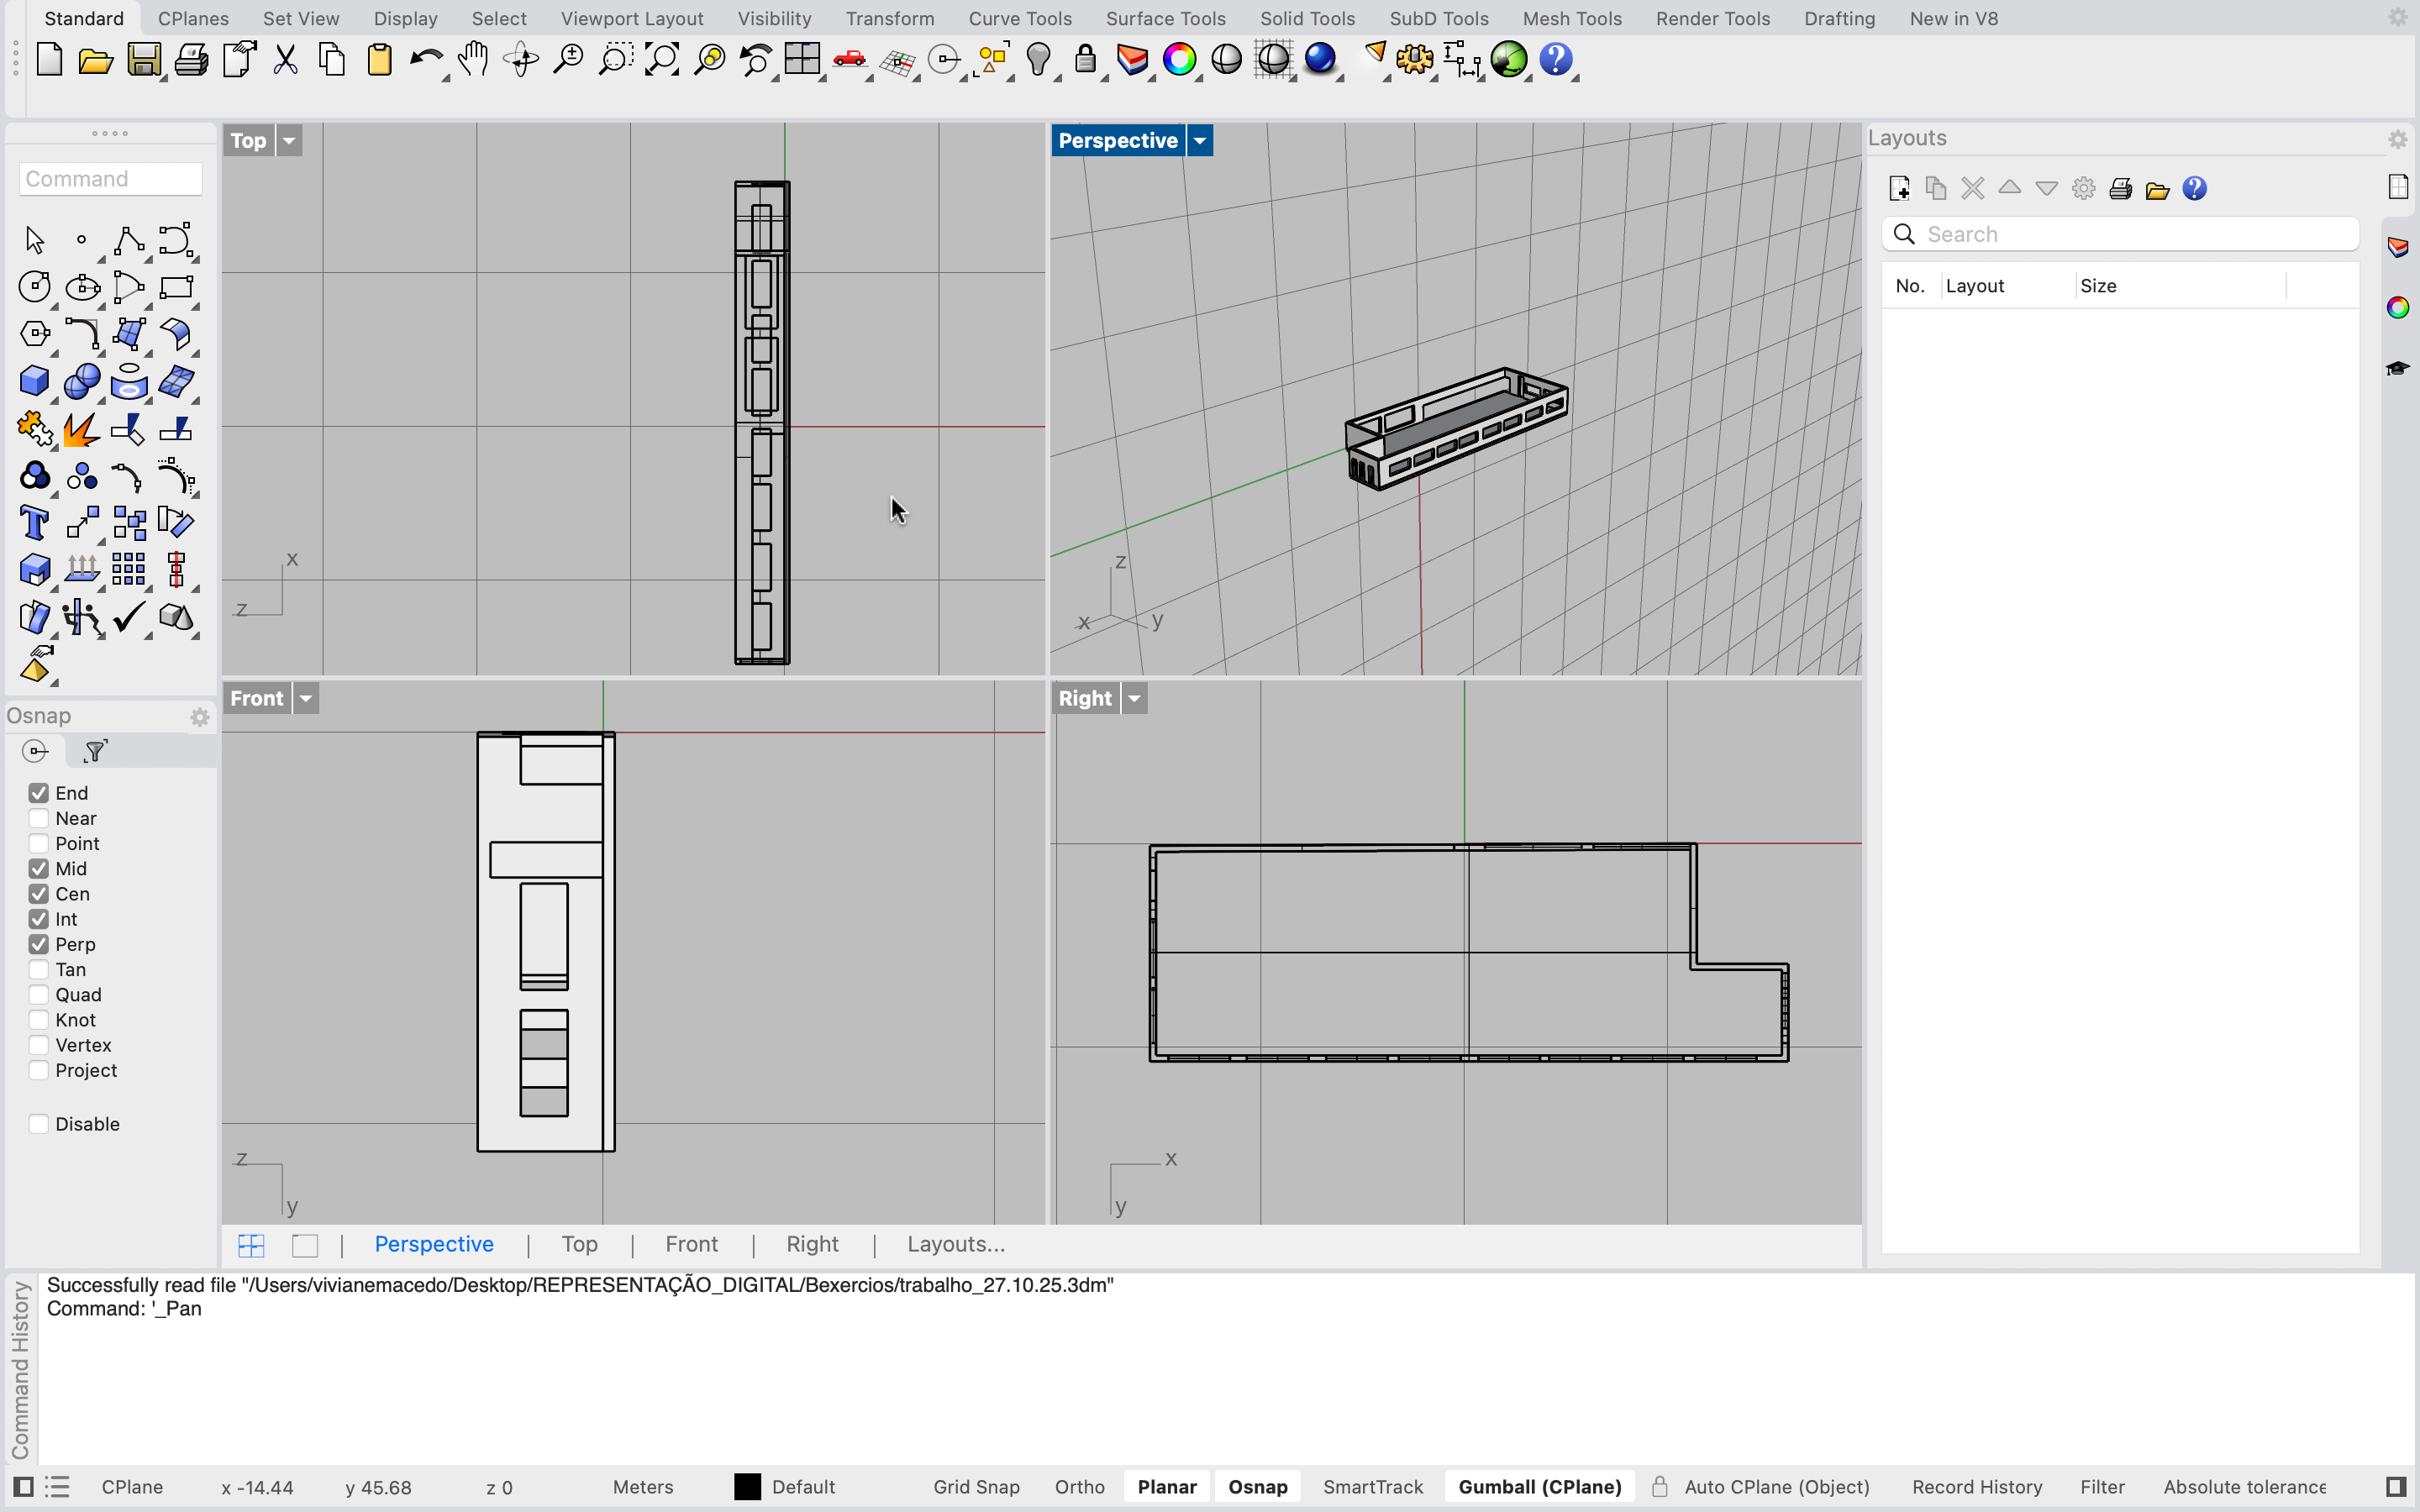The image size is (2420, 1512).
Task: Enable the Near osnap checkbox
Action: [x=39, y=818]
